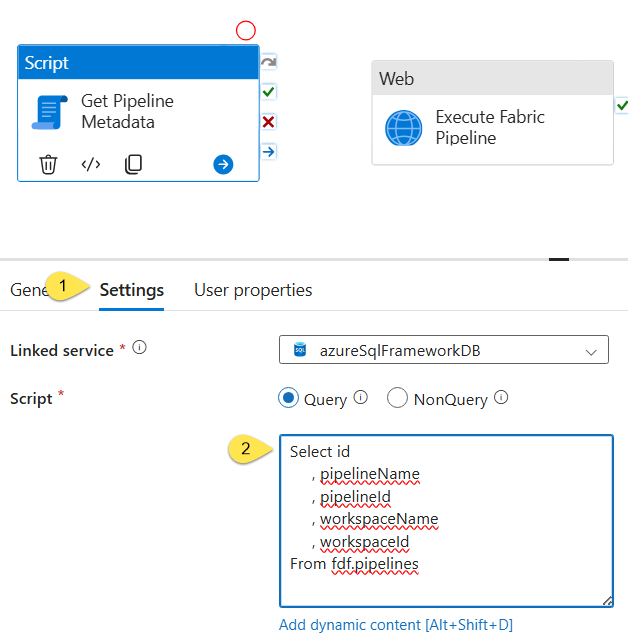The image size is (628, 642).
Task: Click the red breakpoint circle above Script
Action: tap(246, 31)
